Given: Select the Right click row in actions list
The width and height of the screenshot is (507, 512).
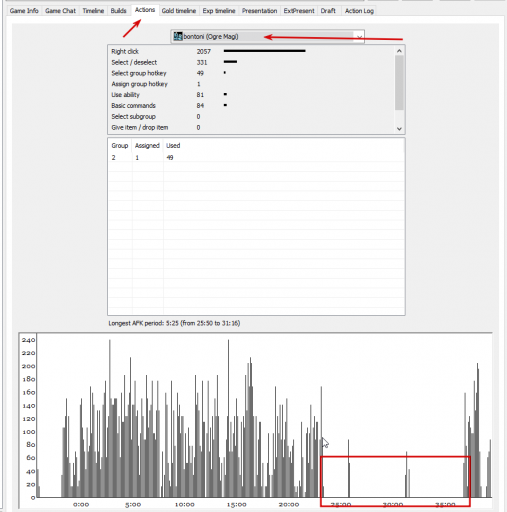Looking at the screenshot, I should pos(251,51).
